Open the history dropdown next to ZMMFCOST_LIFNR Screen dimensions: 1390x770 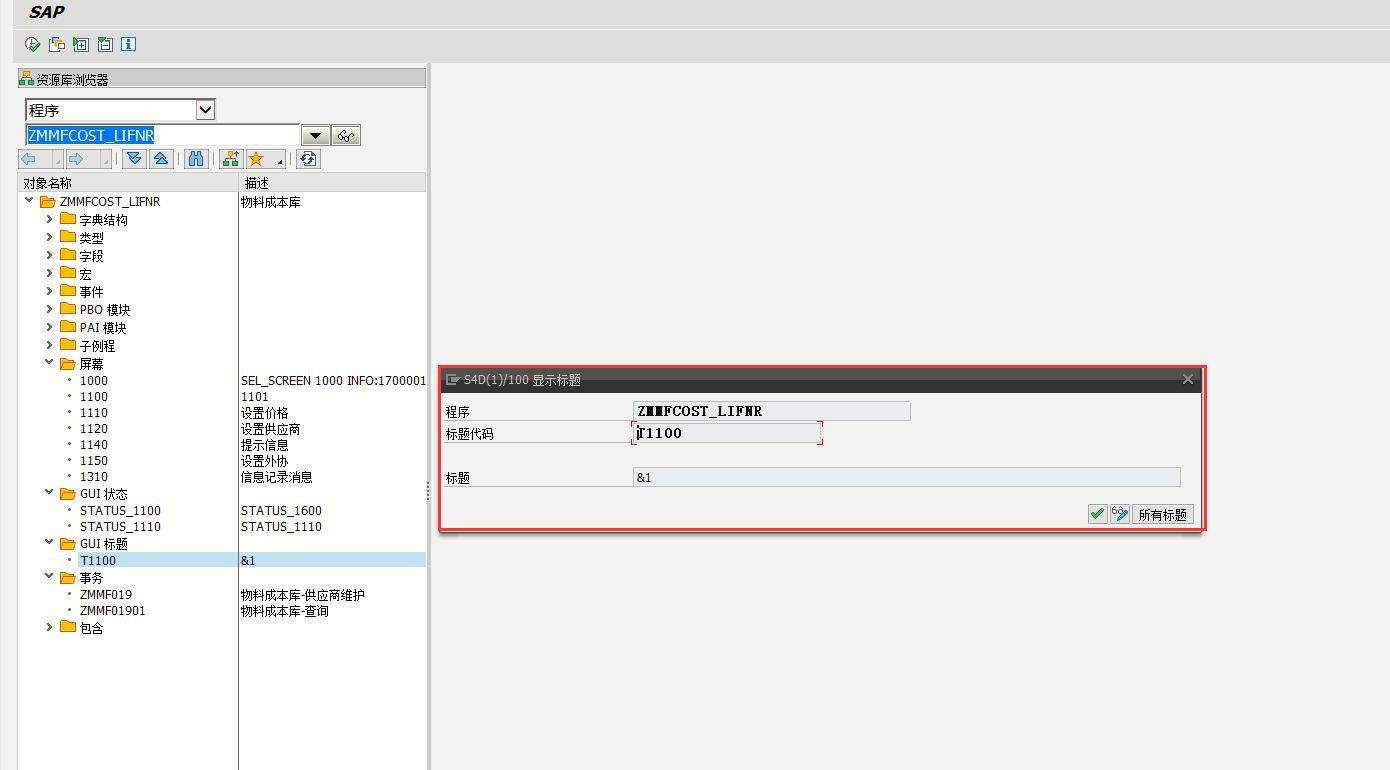(316, 134)
